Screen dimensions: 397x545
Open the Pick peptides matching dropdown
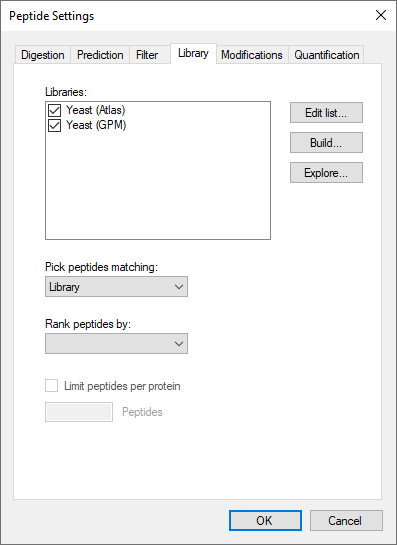click(x=116, y=287)
